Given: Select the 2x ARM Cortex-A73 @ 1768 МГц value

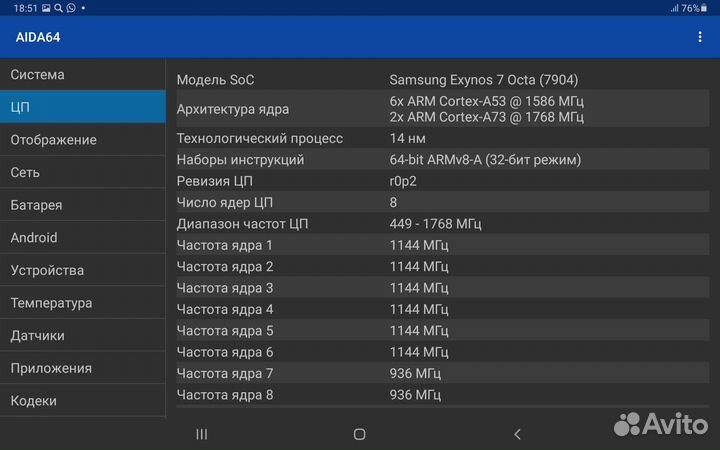Looking at the screenshot, I should tap(487, 117).
